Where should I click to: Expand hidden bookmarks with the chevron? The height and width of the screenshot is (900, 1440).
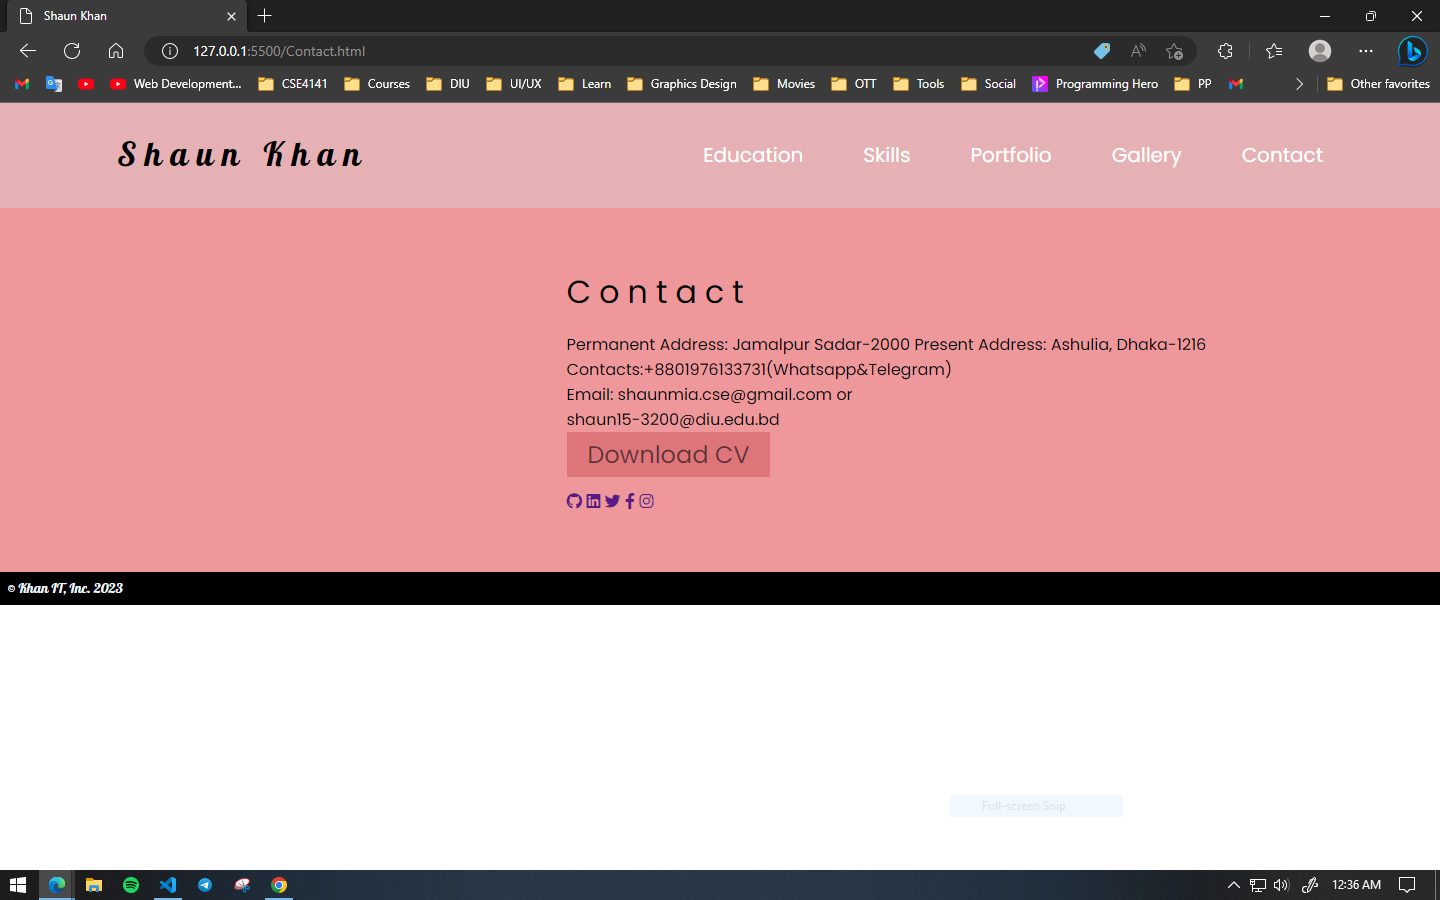pos(1298,84)
